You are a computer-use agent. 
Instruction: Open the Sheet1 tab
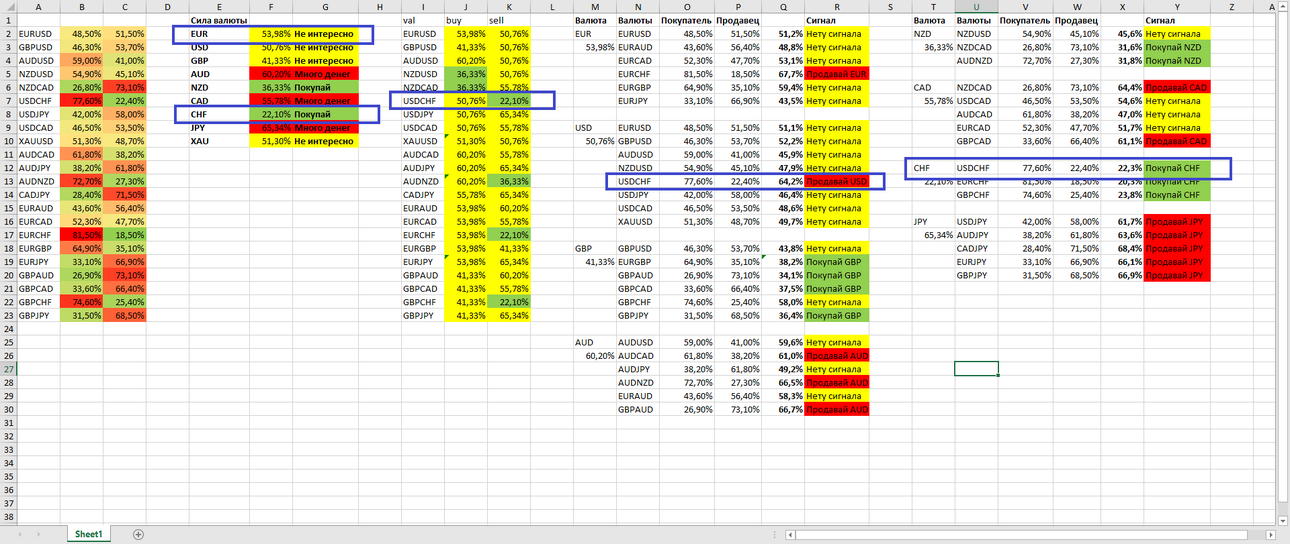click(x=88, y=535)
